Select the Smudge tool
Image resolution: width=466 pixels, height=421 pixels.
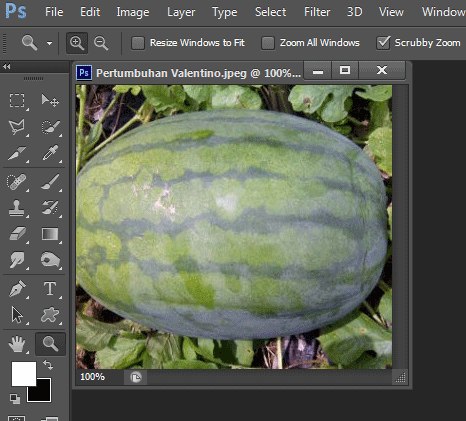click(17, 260)
